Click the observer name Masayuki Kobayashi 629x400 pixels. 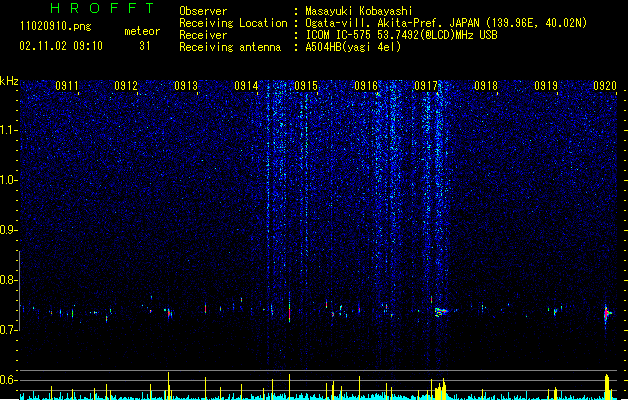(359, 11)
